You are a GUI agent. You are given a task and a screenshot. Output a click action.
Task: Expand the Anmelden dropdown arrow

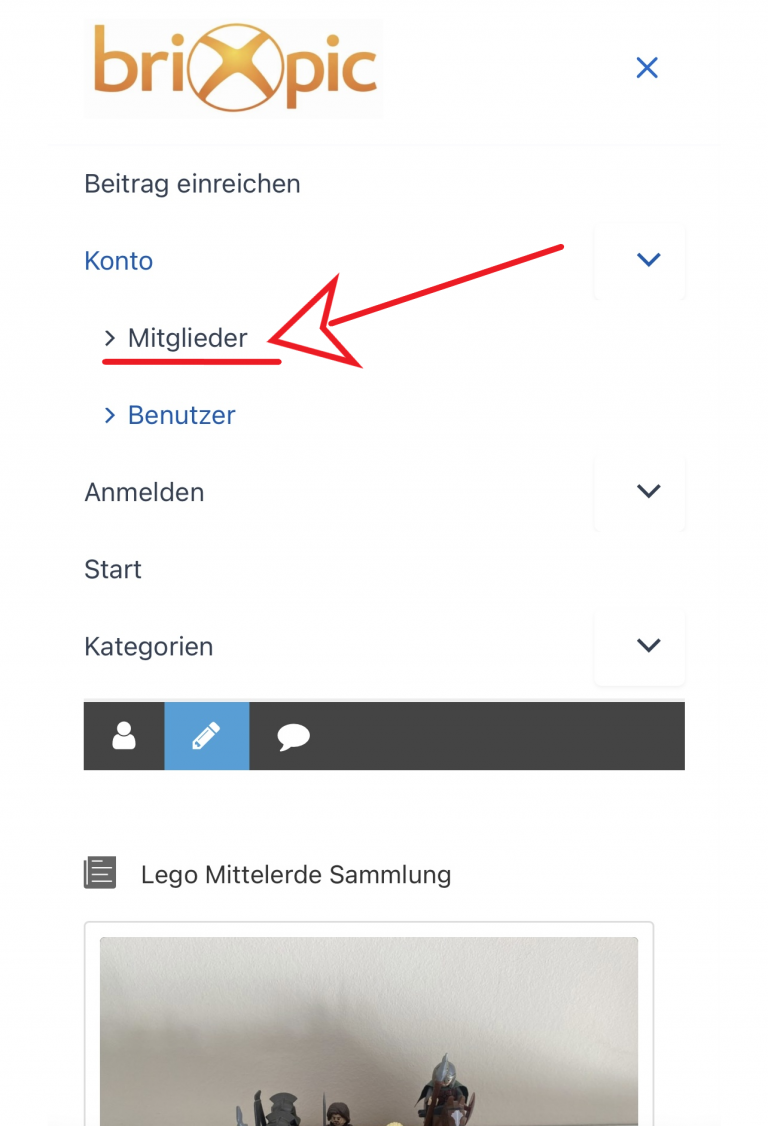pos(648,492)
